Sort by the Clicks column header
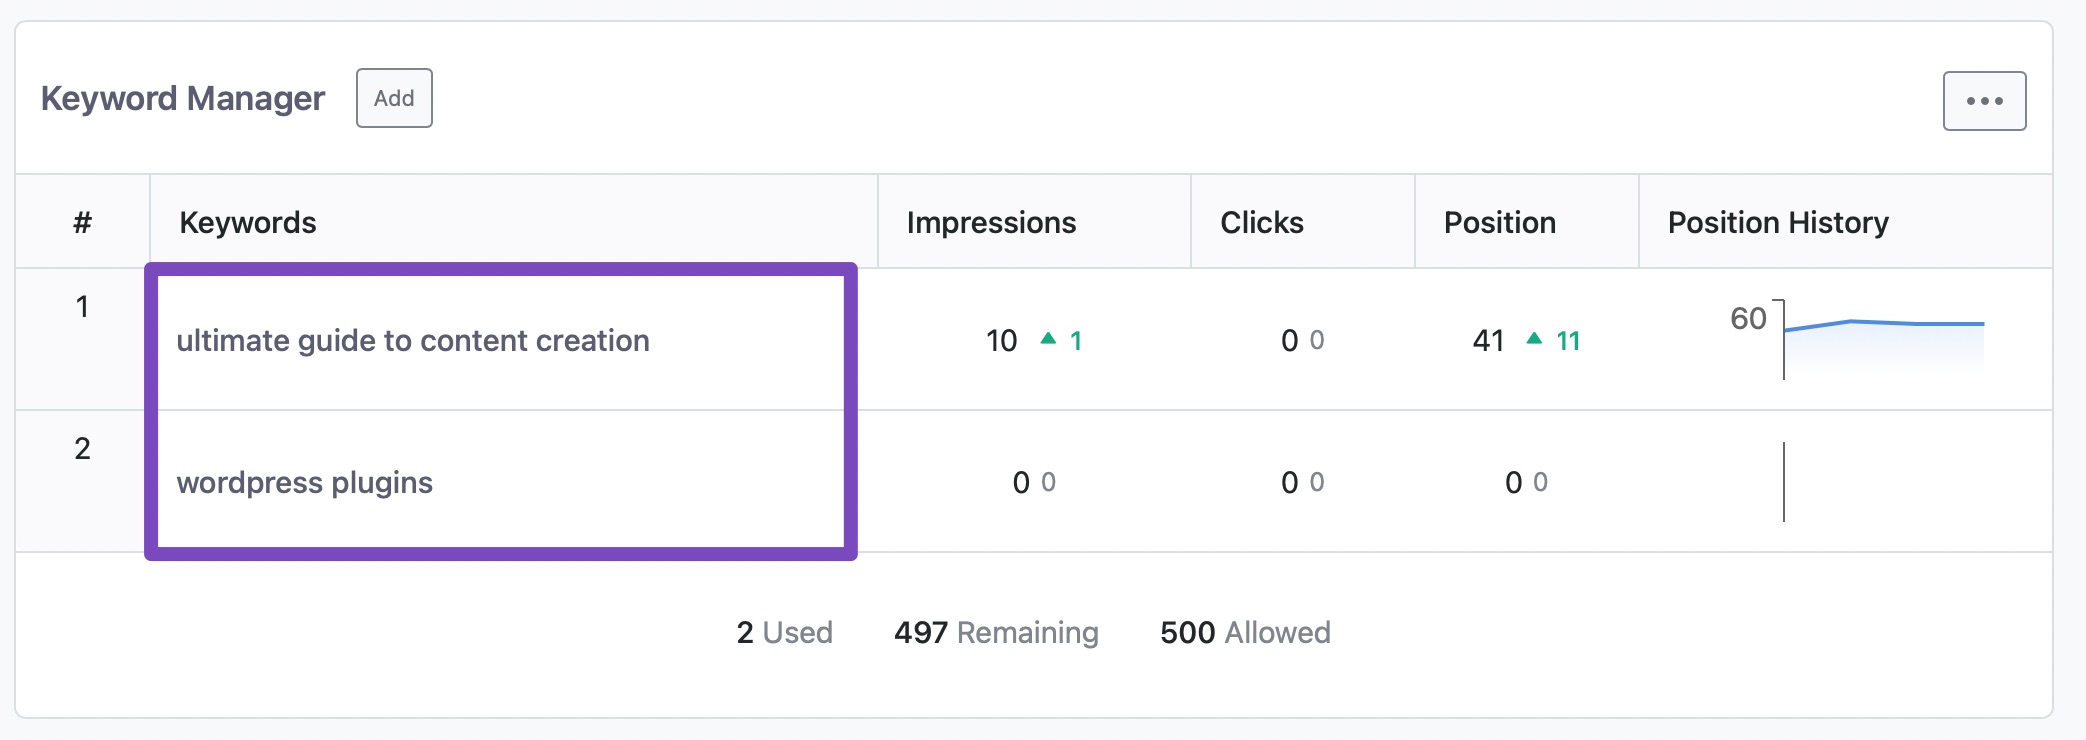Screen dimensions: 2086x740 [1261, 222]
